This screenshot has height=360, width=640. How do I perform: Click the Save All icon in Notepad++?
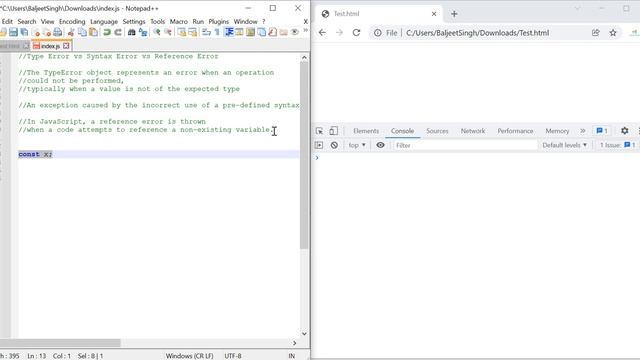tap(24, 32)
